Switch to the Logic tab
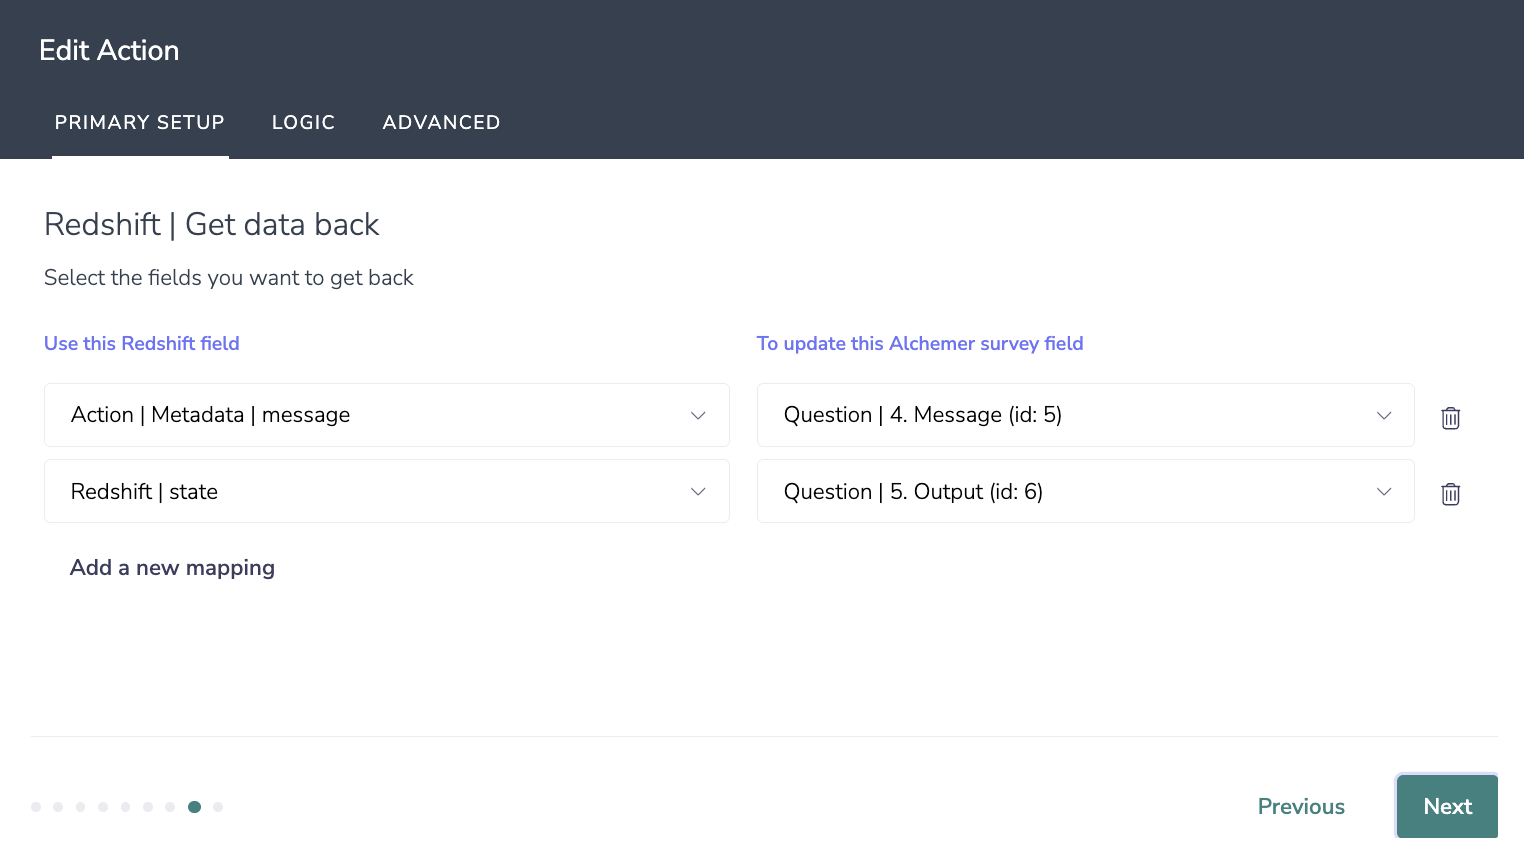Image resolution: width=1524 pixels, height=864 pixels. pos(303,123)
